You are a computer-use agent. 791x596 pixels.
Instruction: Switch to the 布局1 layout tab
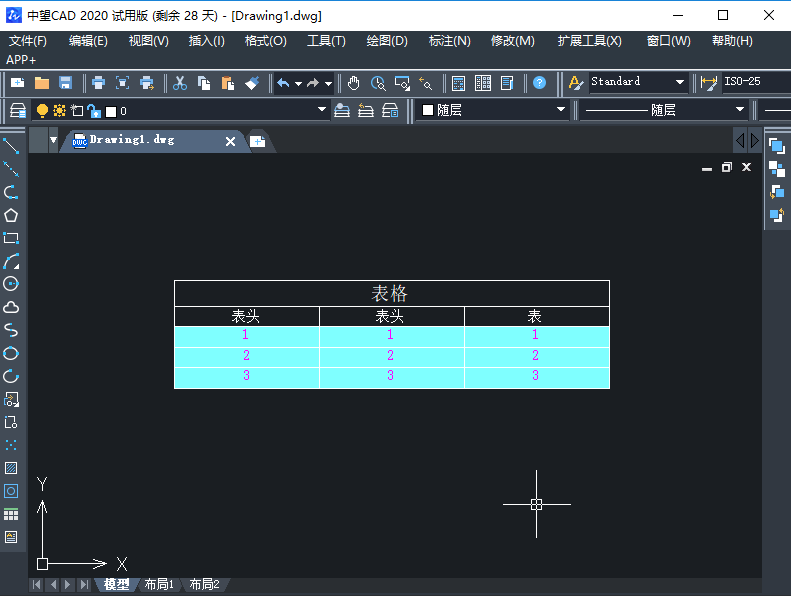[159, 584]
